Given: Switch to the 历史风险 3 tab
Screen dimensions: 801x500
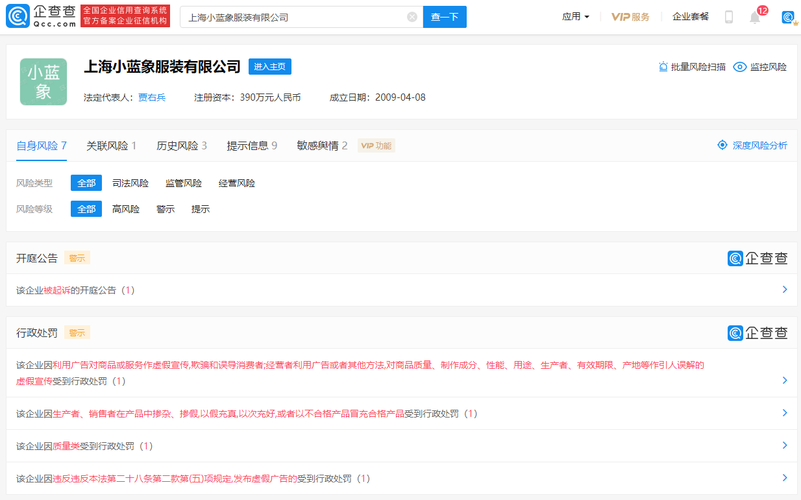Looking at the screenshot, I should 181,146.
